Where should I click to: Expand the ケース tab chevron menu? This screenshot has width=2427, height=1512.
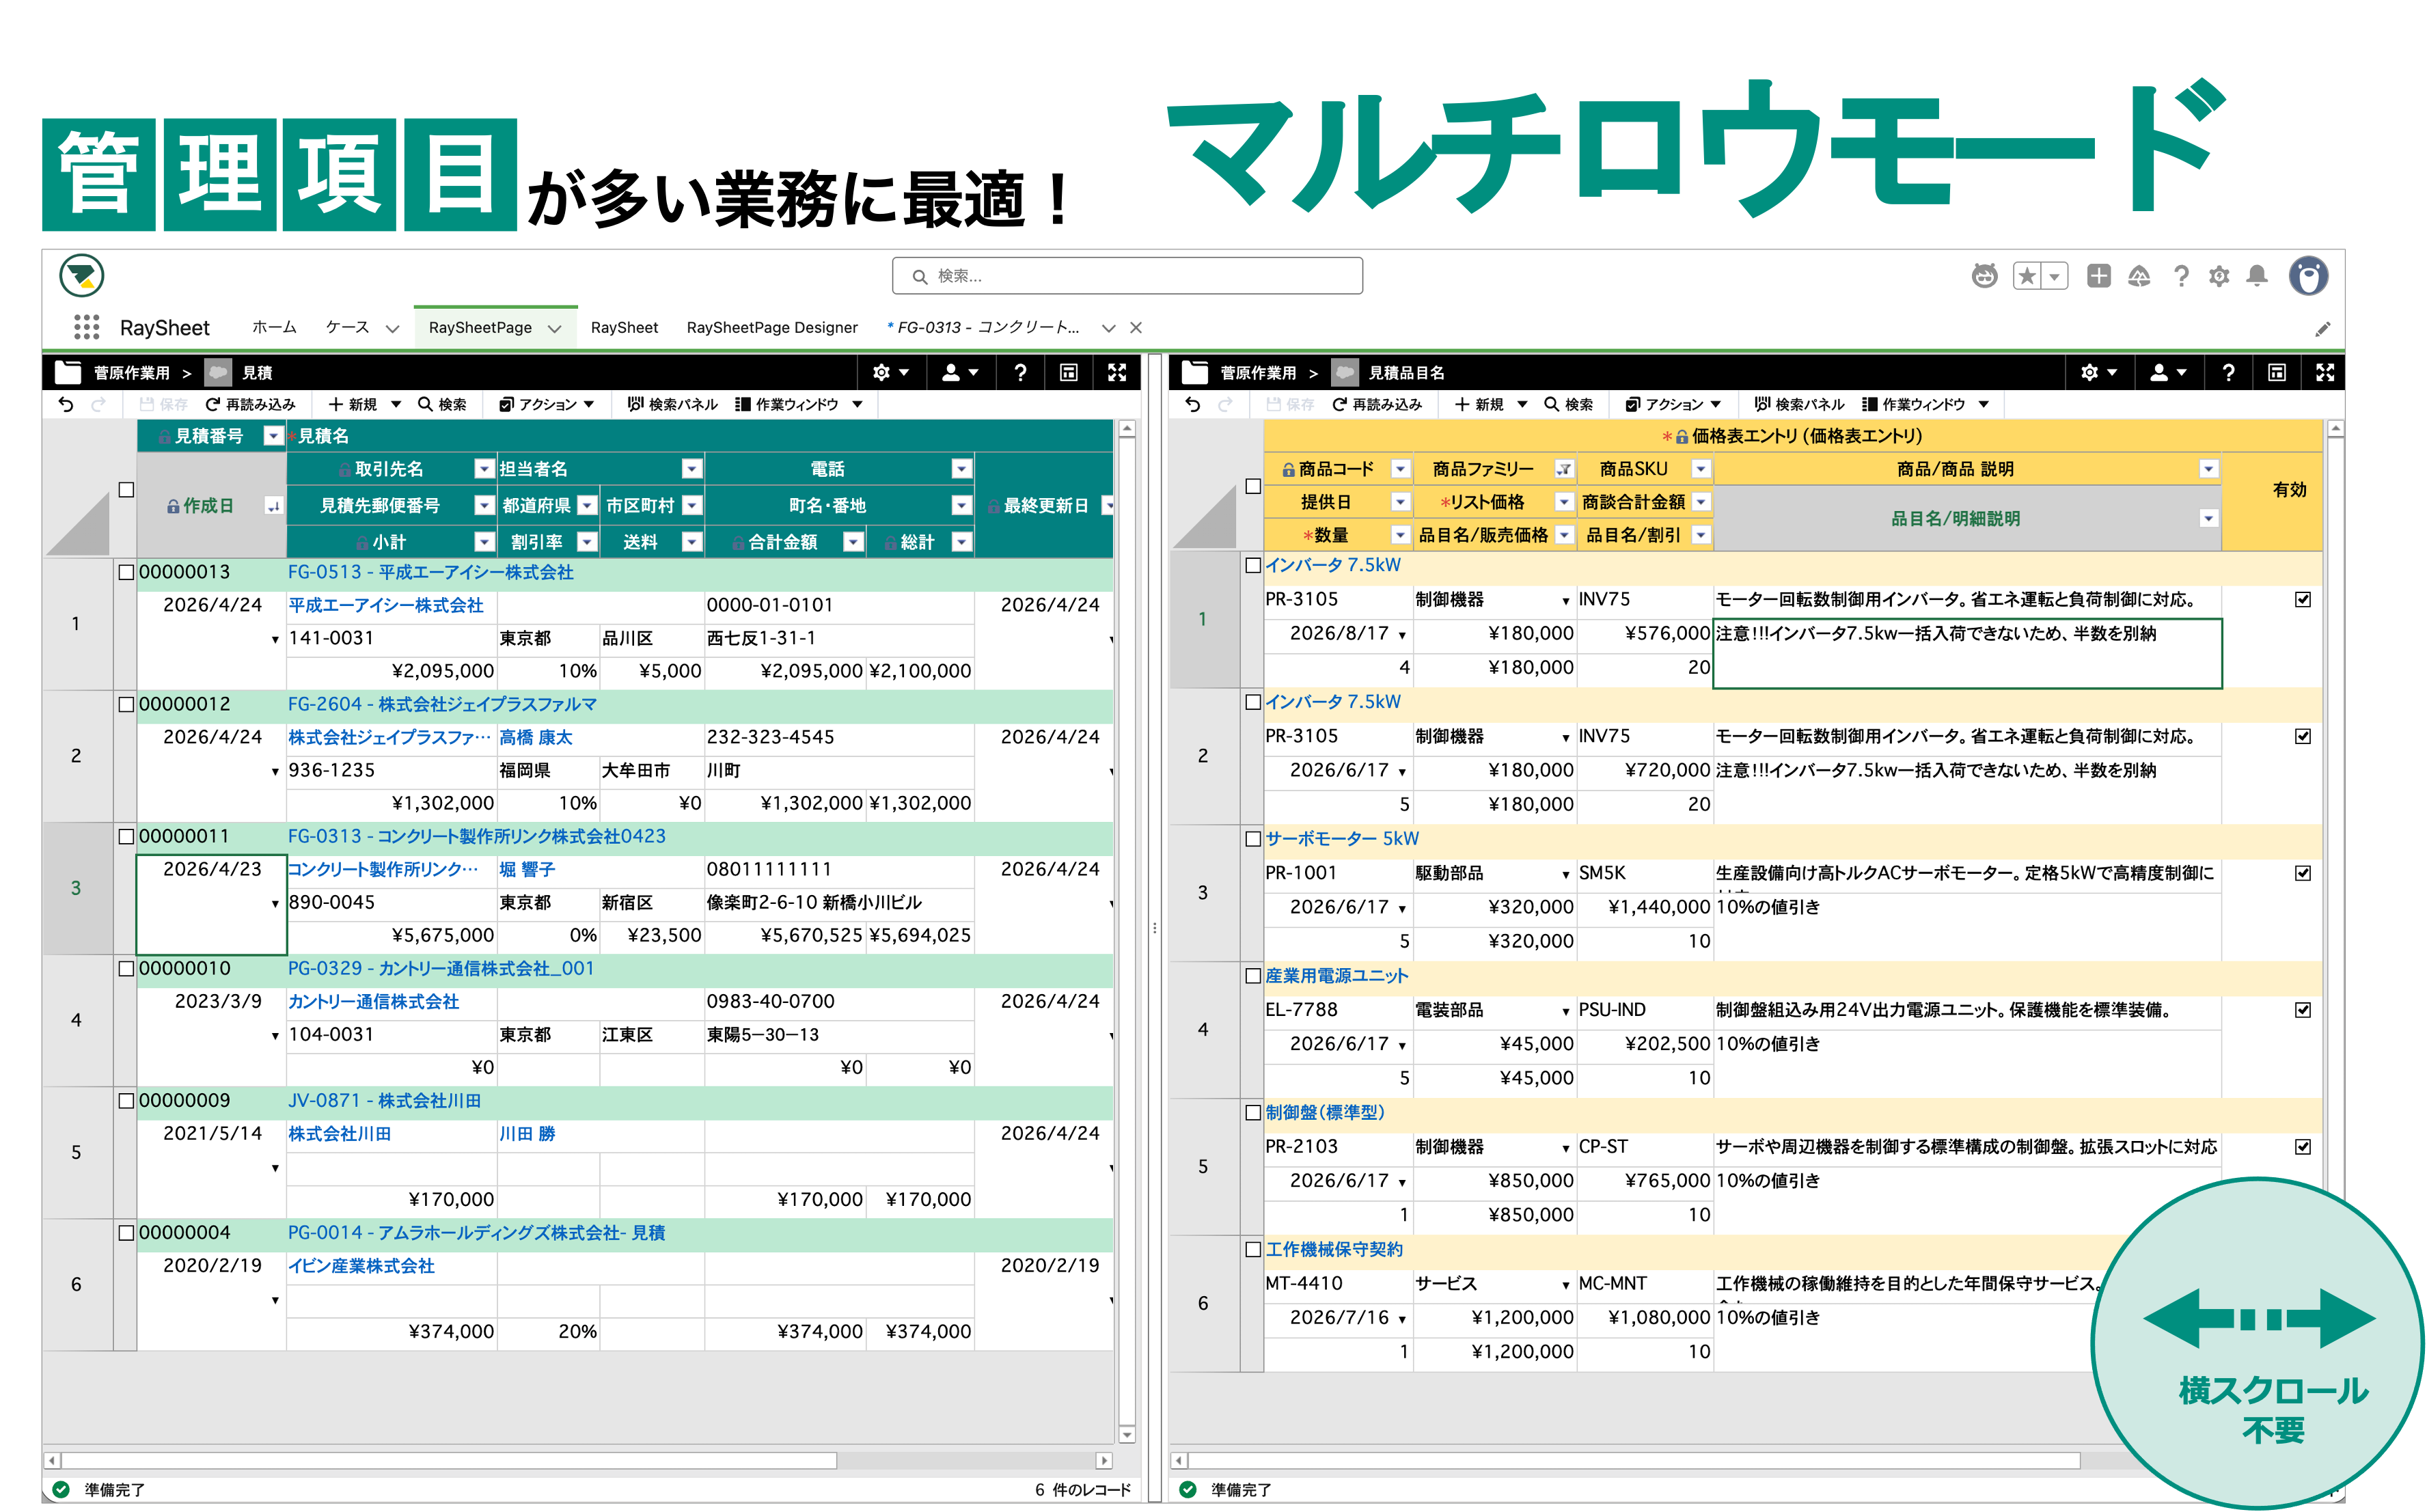click(393, 328)
